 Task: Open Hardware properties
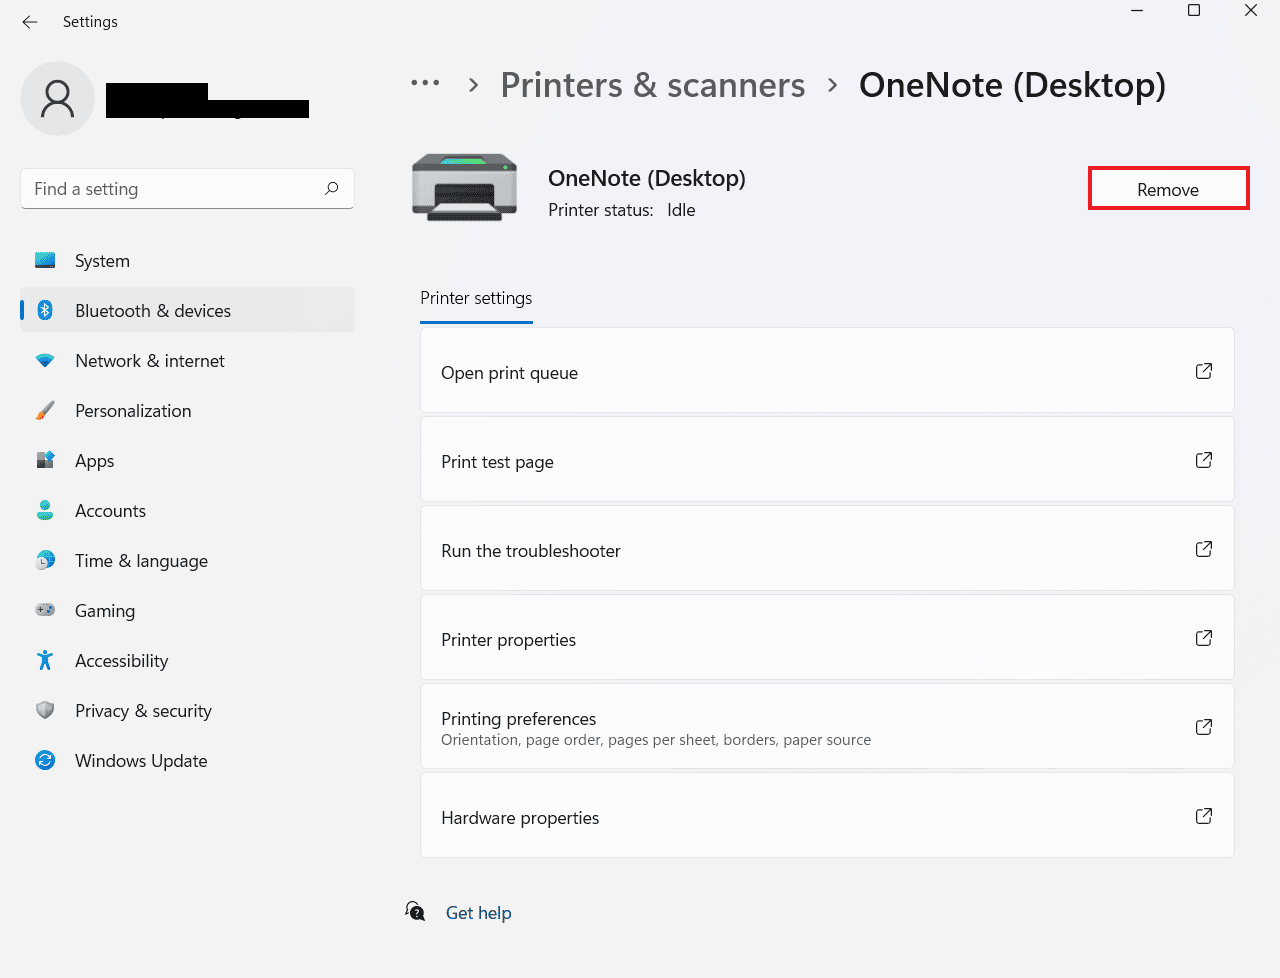pos(827,816)
